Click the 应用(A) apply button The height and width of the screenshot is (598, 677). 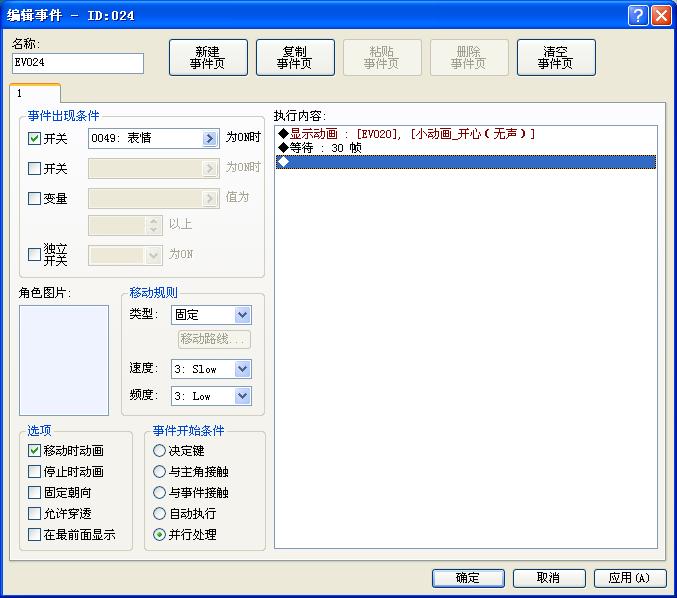(630, 578)
